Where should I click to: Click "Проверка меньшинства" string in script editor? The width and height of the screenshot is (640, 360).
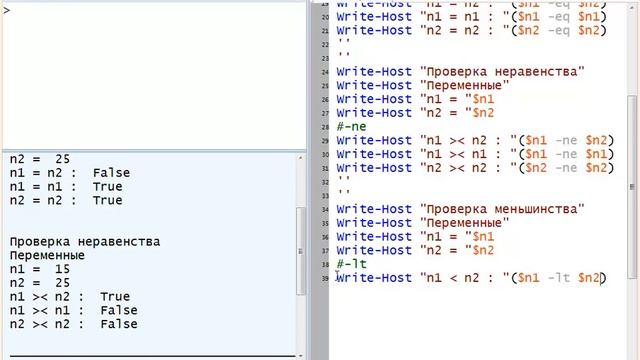coord(502,209)
